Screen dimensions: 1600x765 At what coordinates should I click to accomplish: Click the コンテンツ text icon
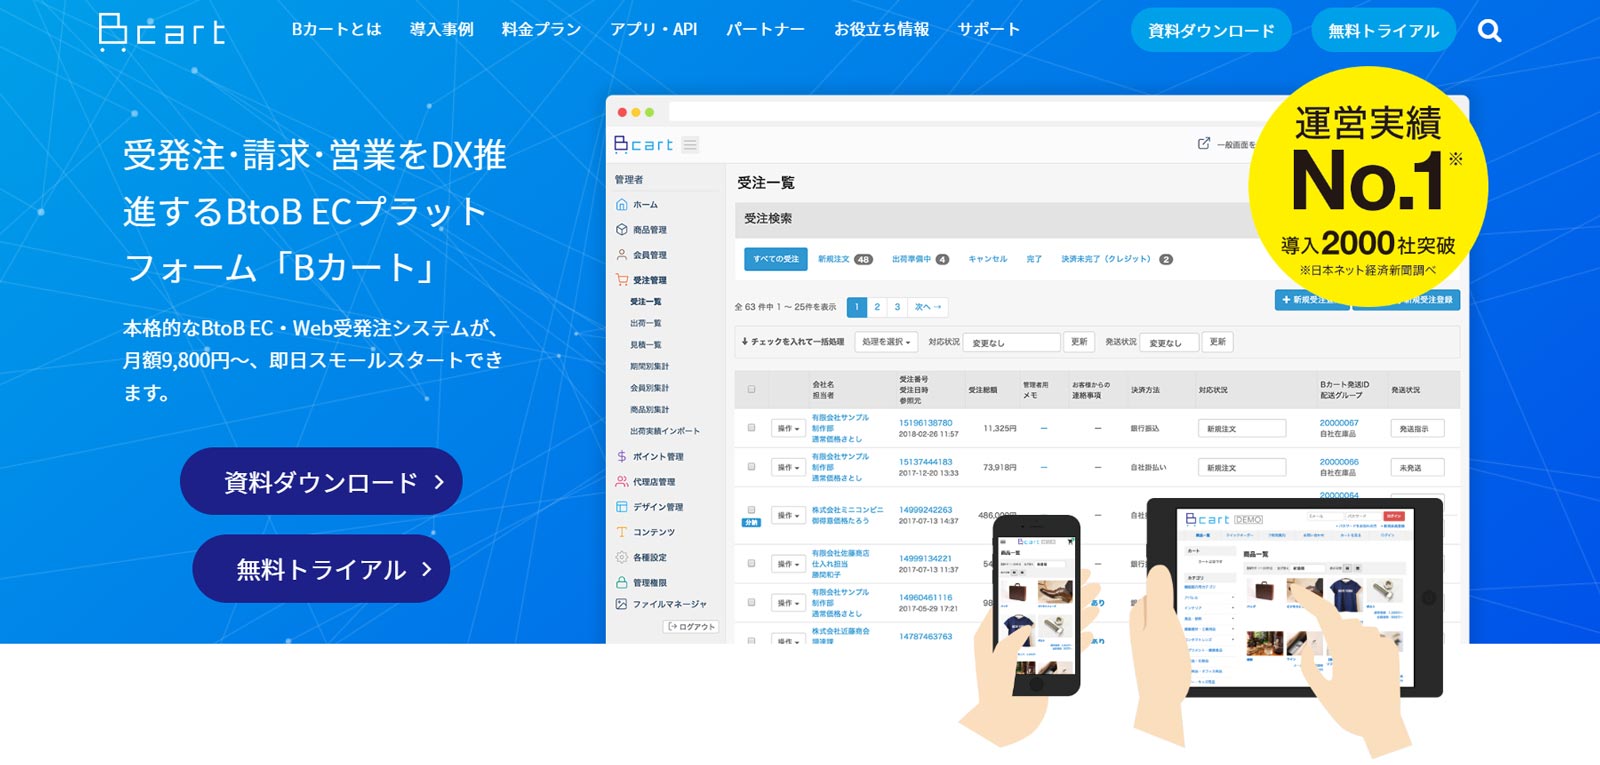point(622,532)
